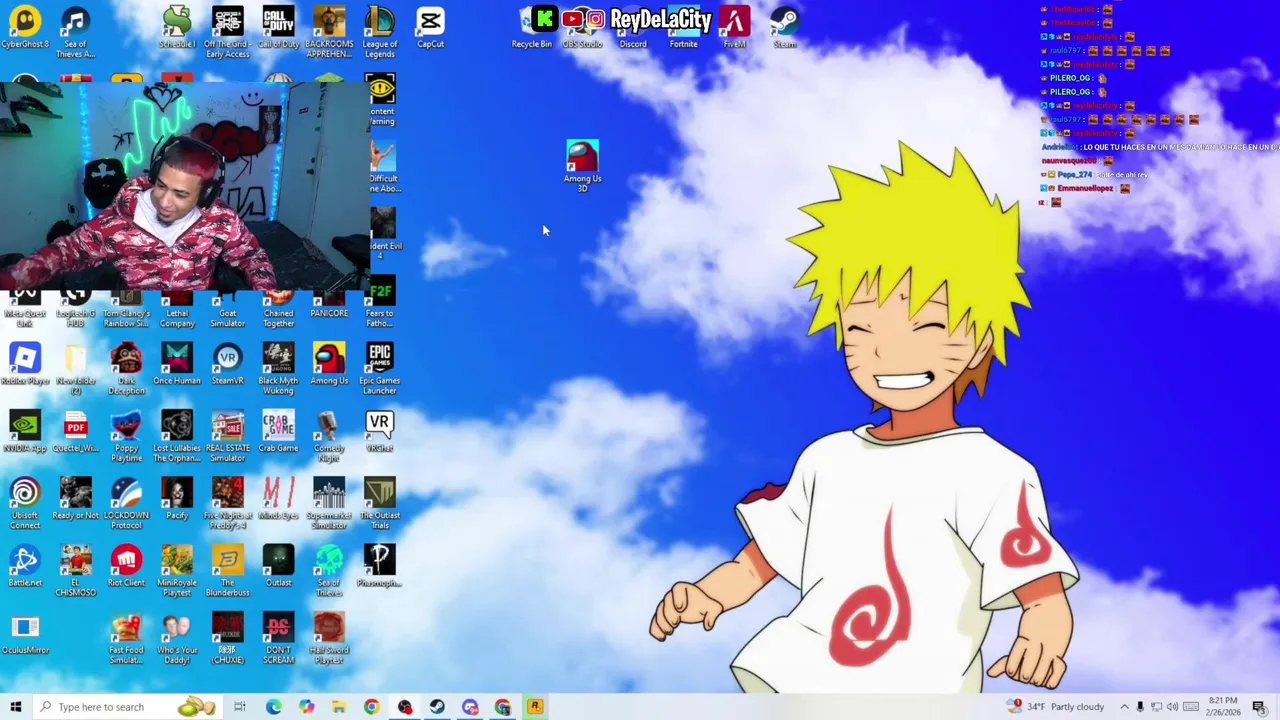Select the Battle.net icon
Screen dimensions: 1280x720
(x=25, y=566)
